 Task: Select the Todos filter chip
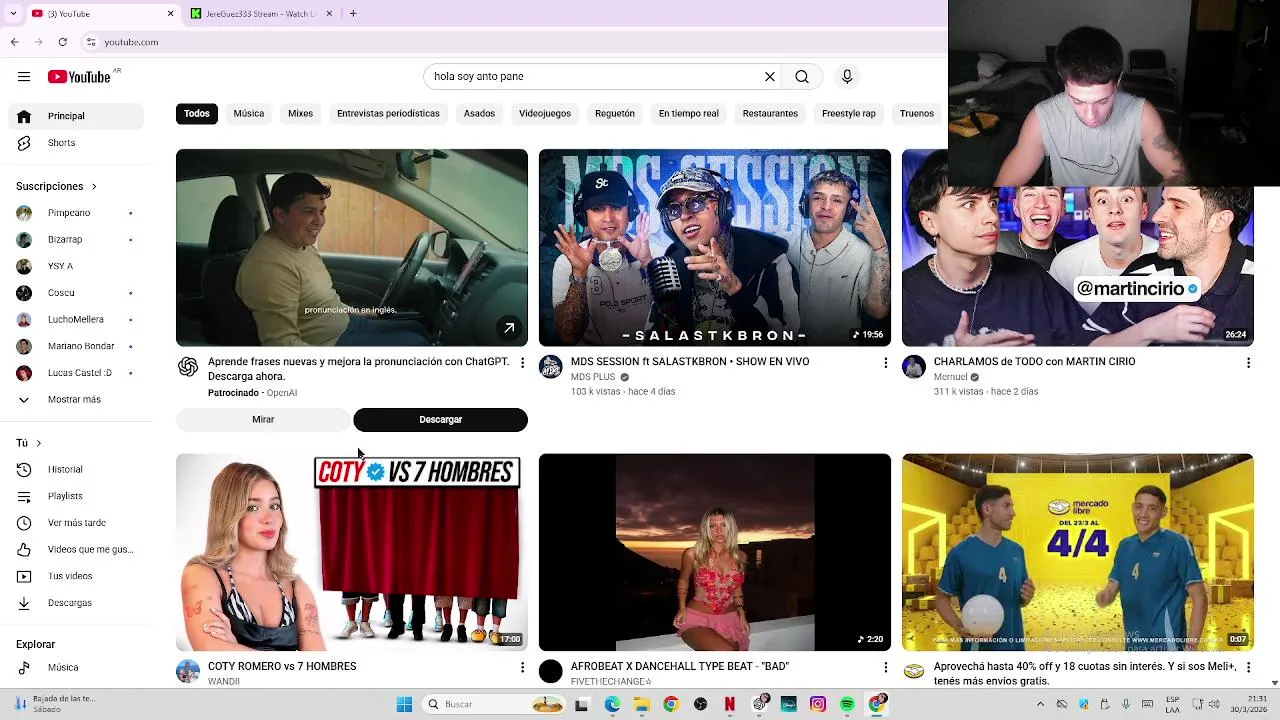point(197,113)
